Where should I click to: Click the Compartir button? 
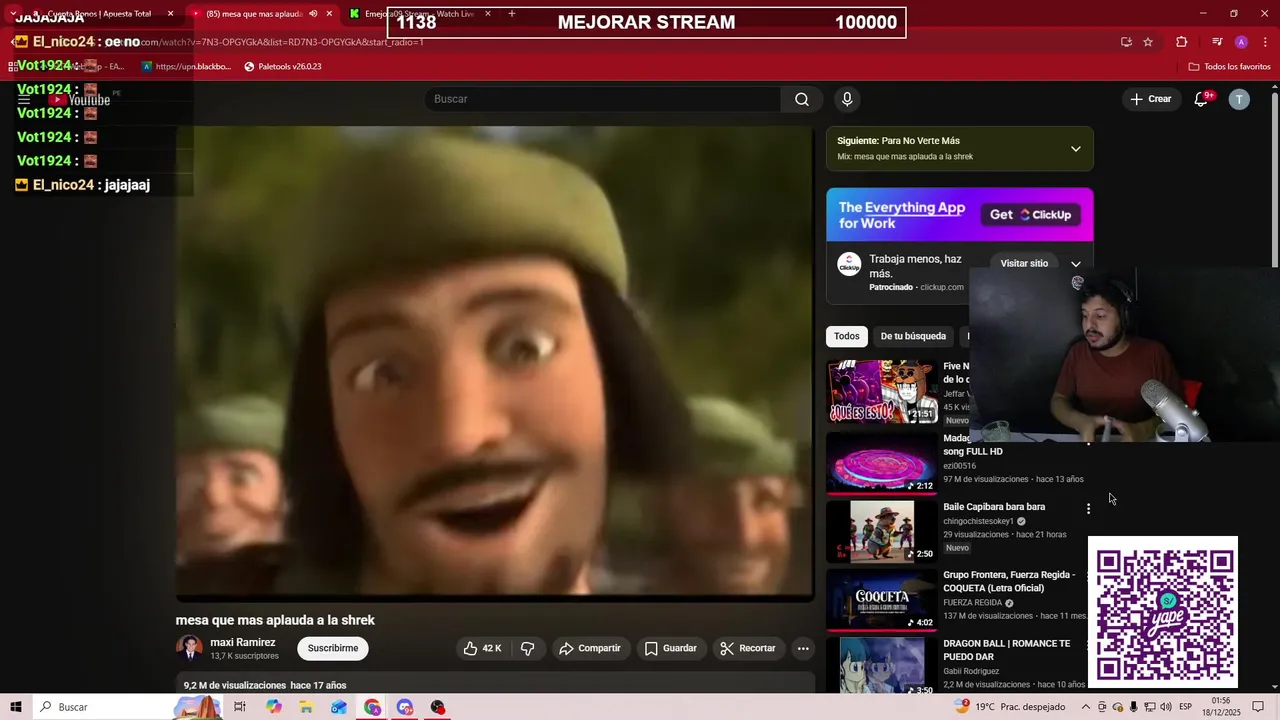(x=590, y=648)
